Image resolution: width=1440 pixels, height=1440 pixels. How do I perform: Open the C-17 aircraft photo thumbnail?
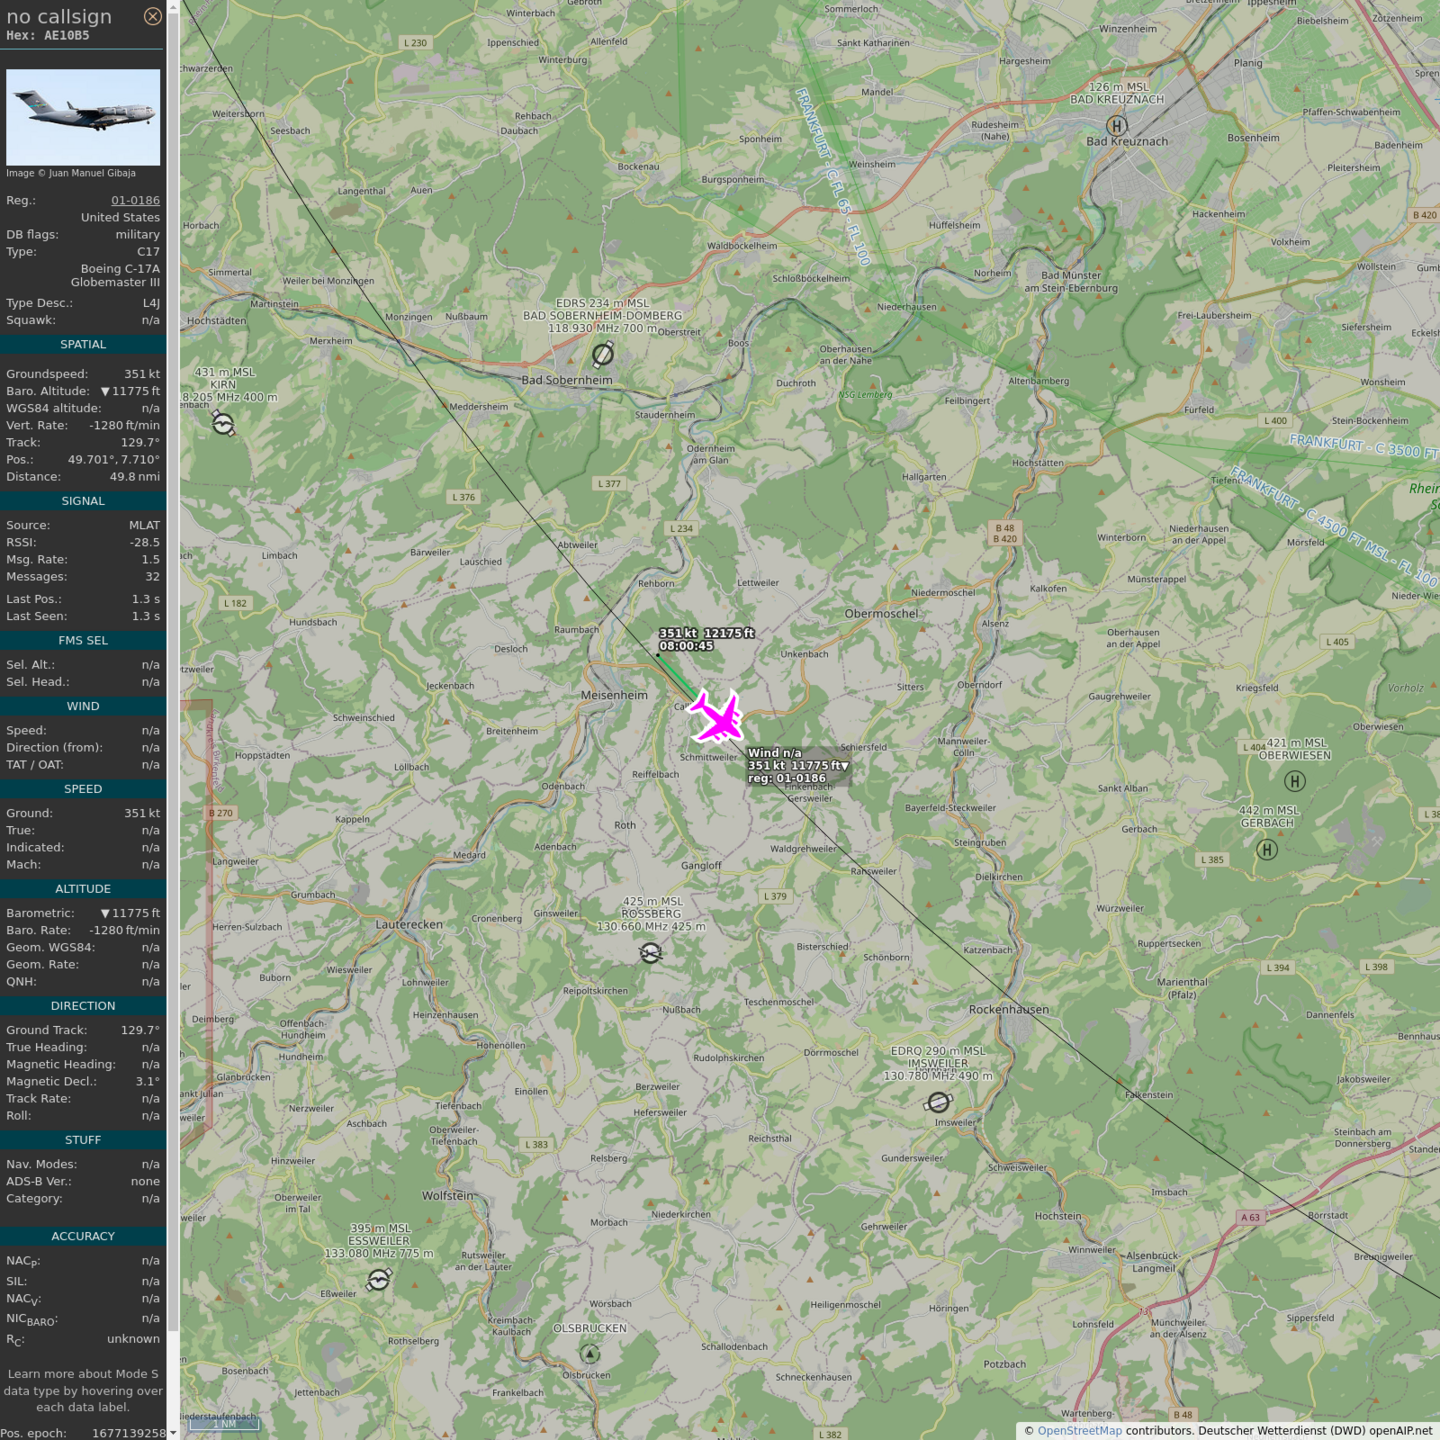coord(83,117)
